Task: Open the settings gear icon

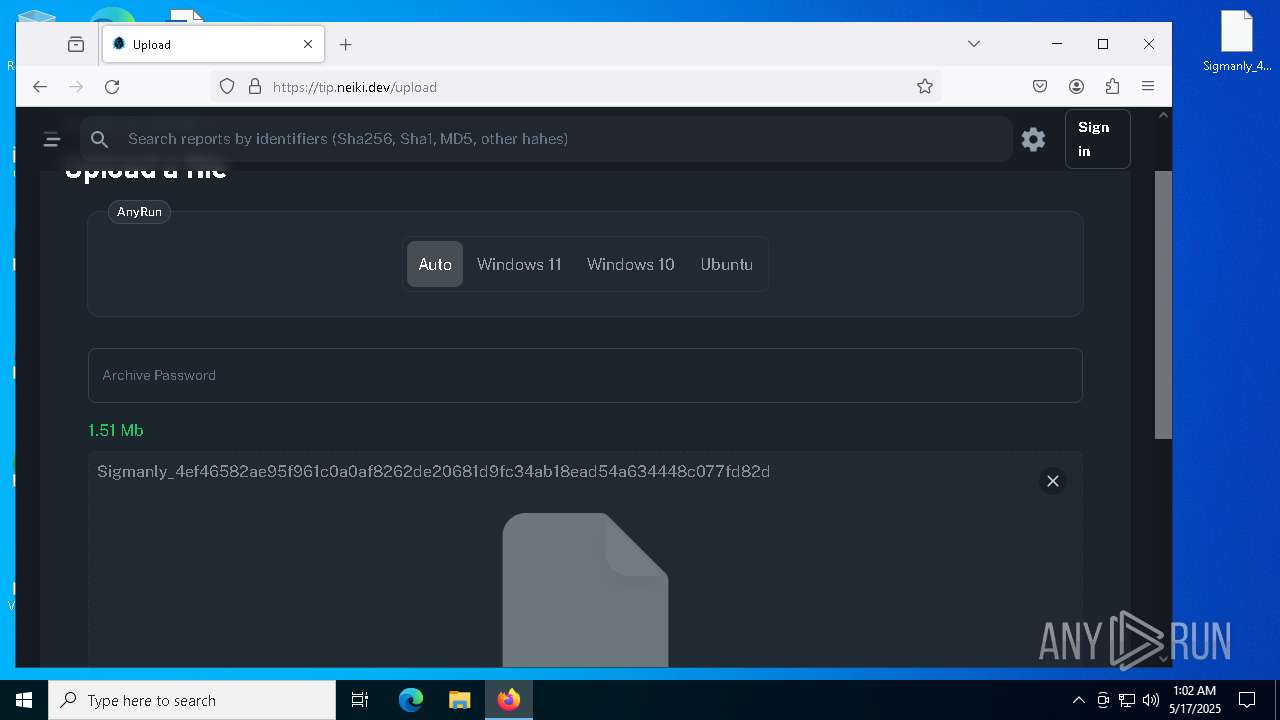Action: point(1033,139)
